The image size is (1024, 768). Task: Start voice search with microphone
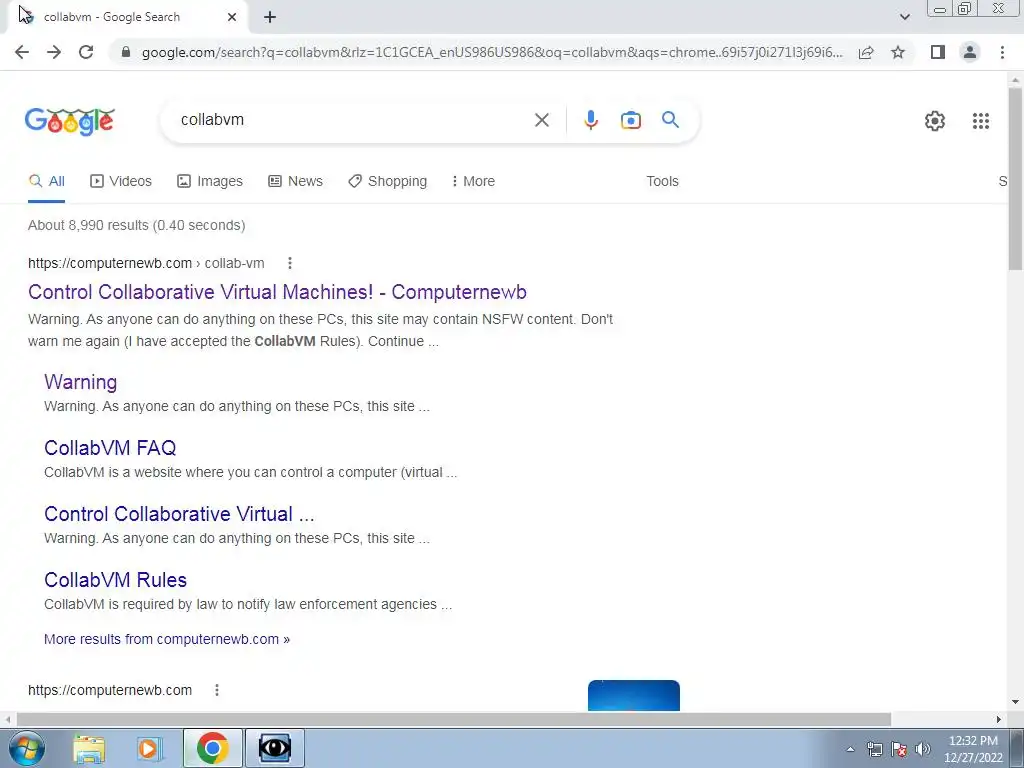pyautogui.click(x=590, y=120)
